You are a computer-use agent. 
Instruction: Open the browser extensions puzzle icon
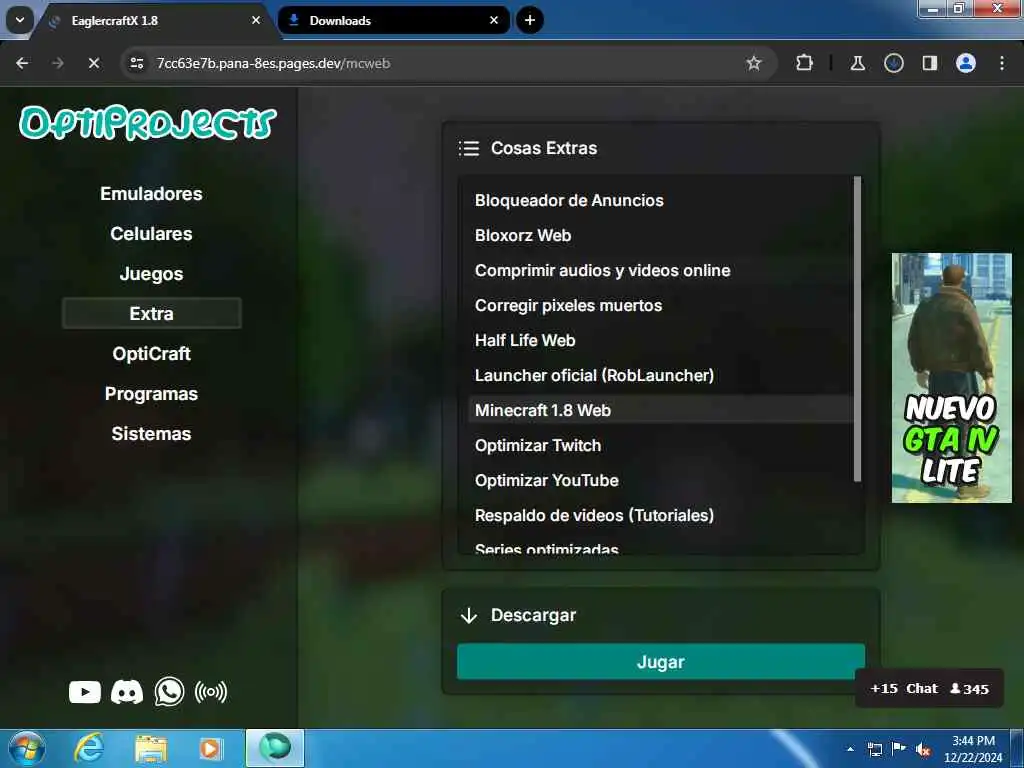tap(805, 63)
